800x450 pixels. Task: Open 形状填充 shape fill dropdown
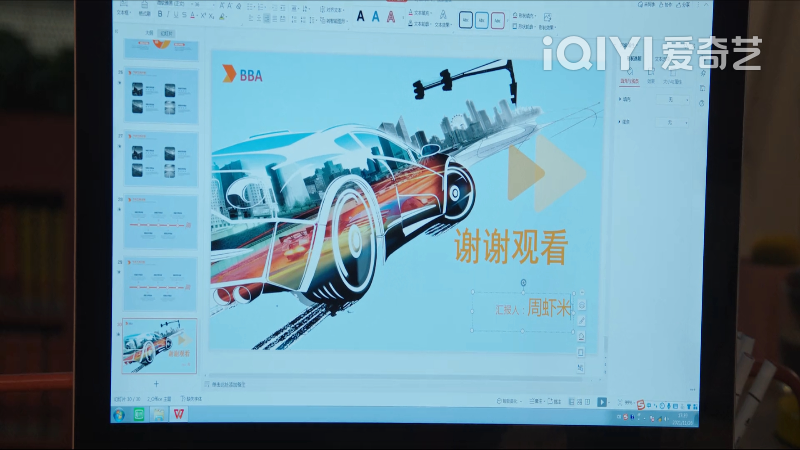click(524, 16)
